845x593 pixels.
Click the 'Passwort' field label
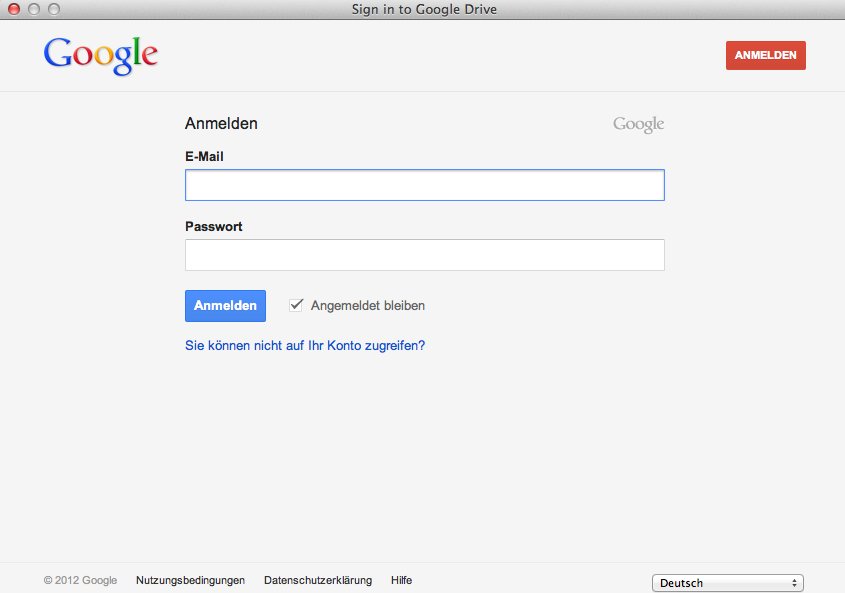214,226
